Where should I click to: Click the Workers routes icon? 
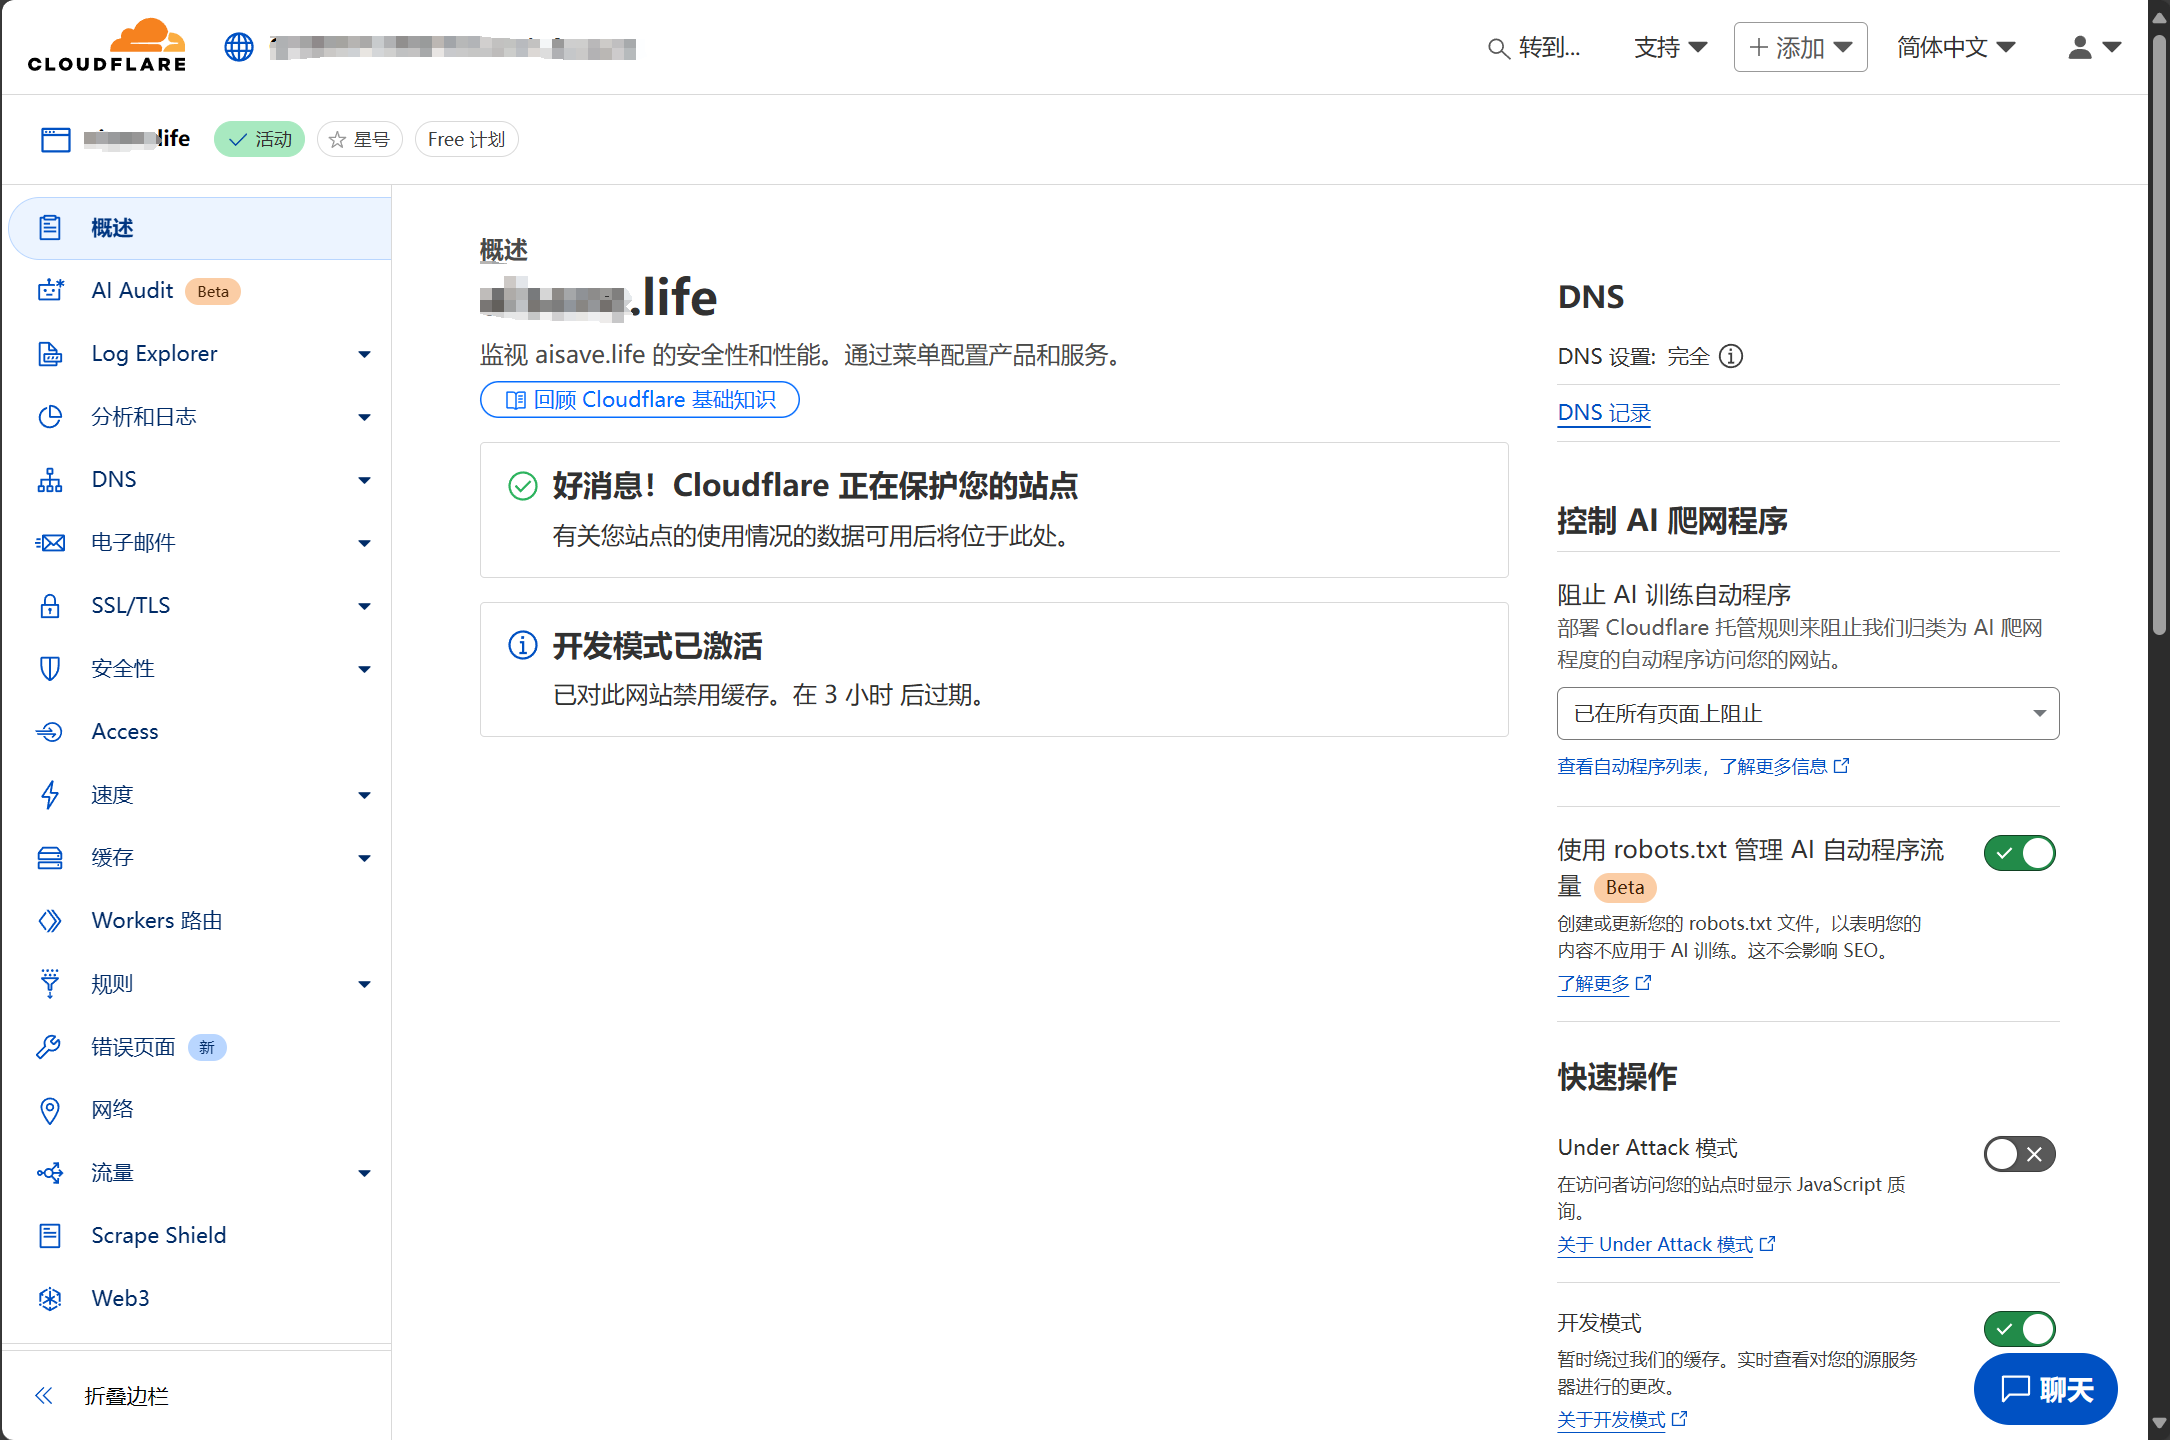[50, 921]
